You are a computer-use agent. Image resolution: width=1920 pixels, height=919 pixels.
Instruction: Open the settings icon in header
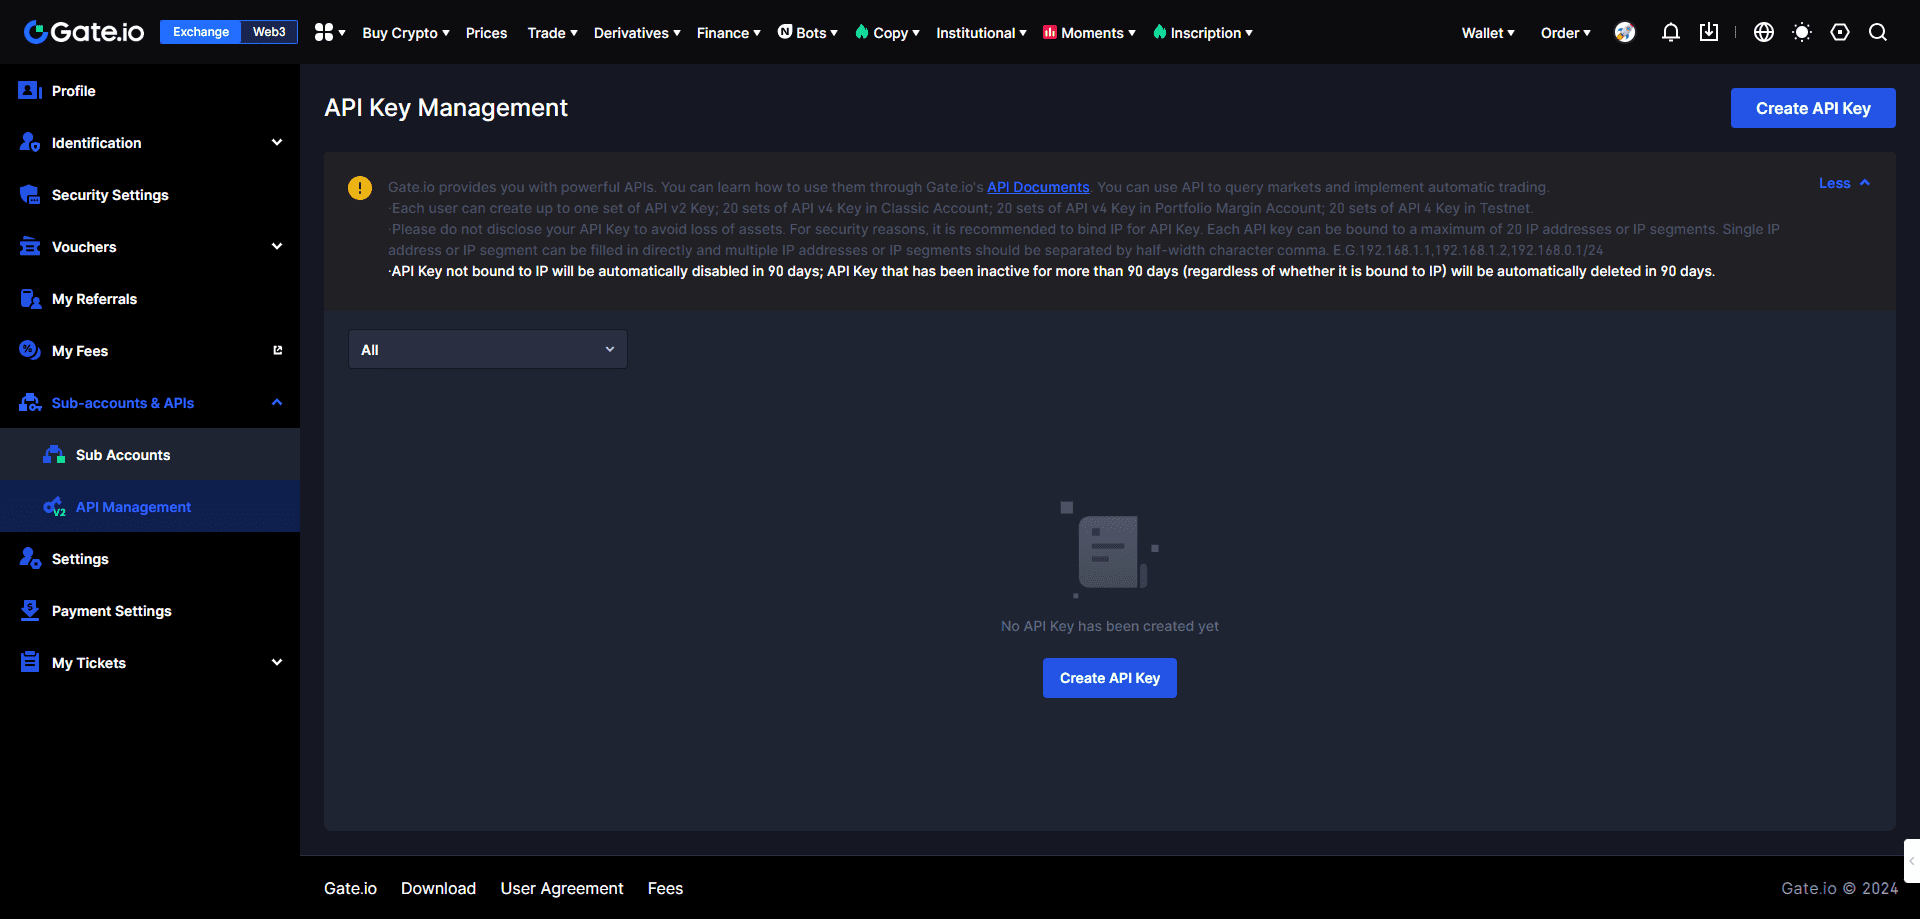(x=1840, y=33)
